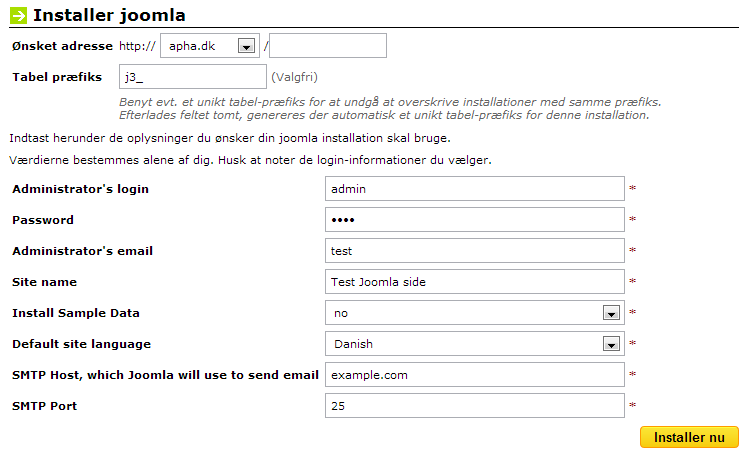Click the arrow button of the domain selector

pyautogui.click(x=246, y=46)
